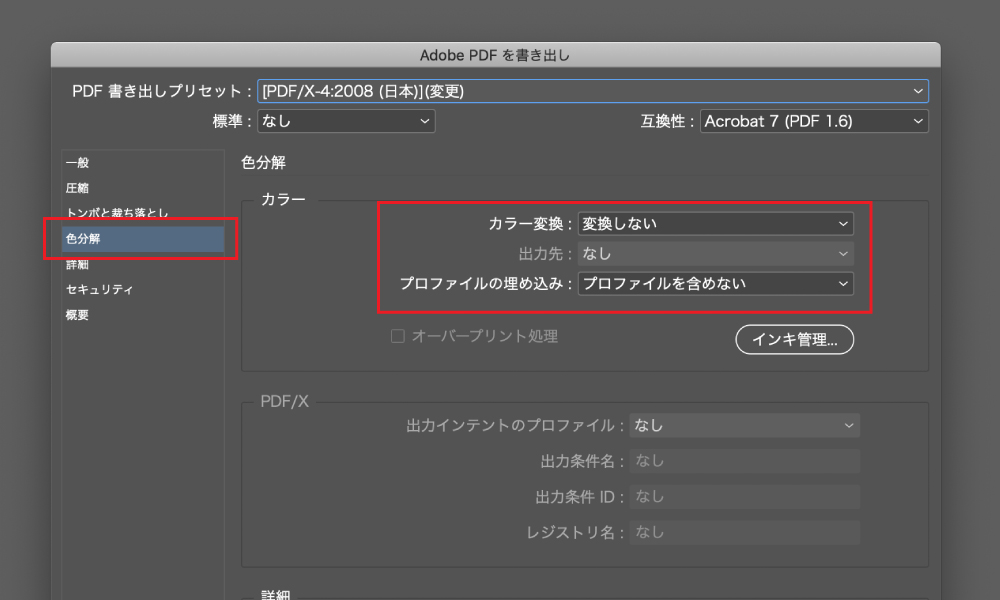Click the Adobe PDF を書き出し title bar
The height and width of the screenshot is (600, 1000).
point(495,54)
